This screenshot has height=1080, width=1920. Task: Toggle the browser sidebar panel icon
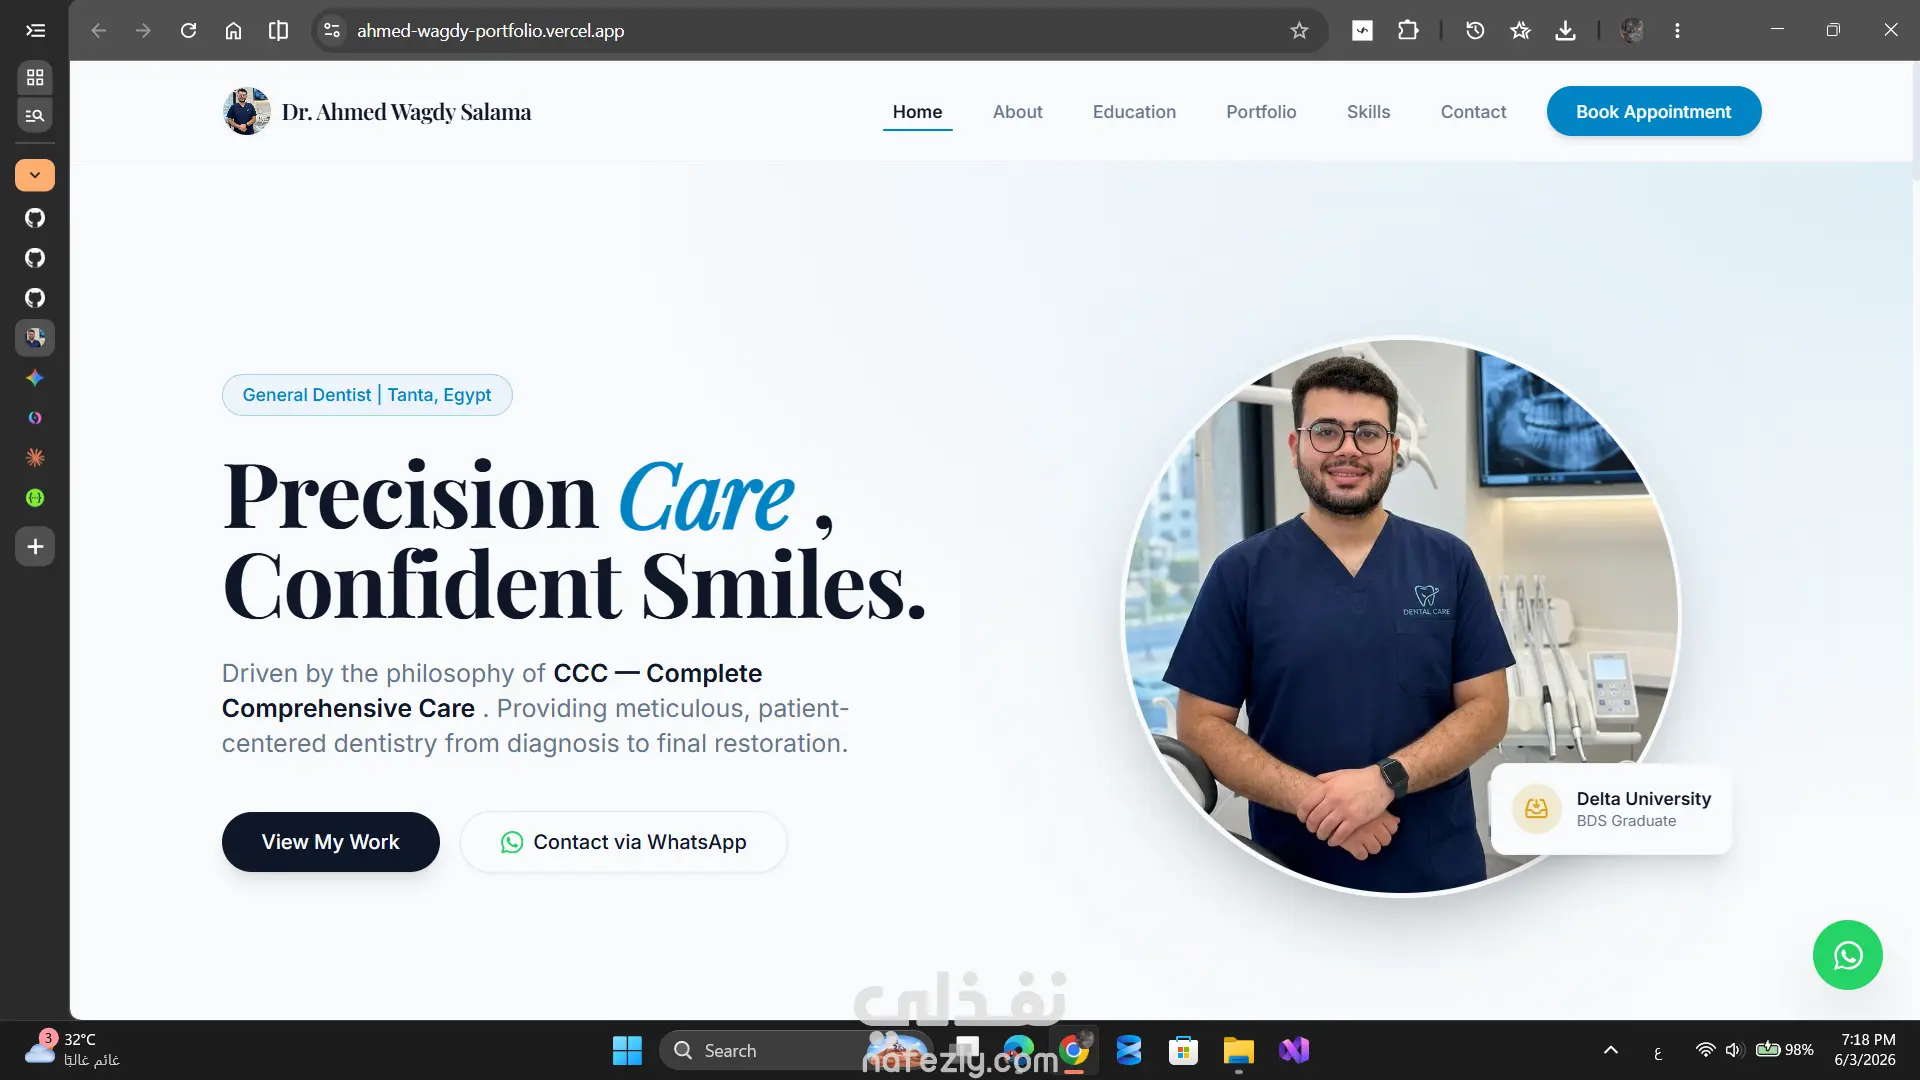[35, 31]
